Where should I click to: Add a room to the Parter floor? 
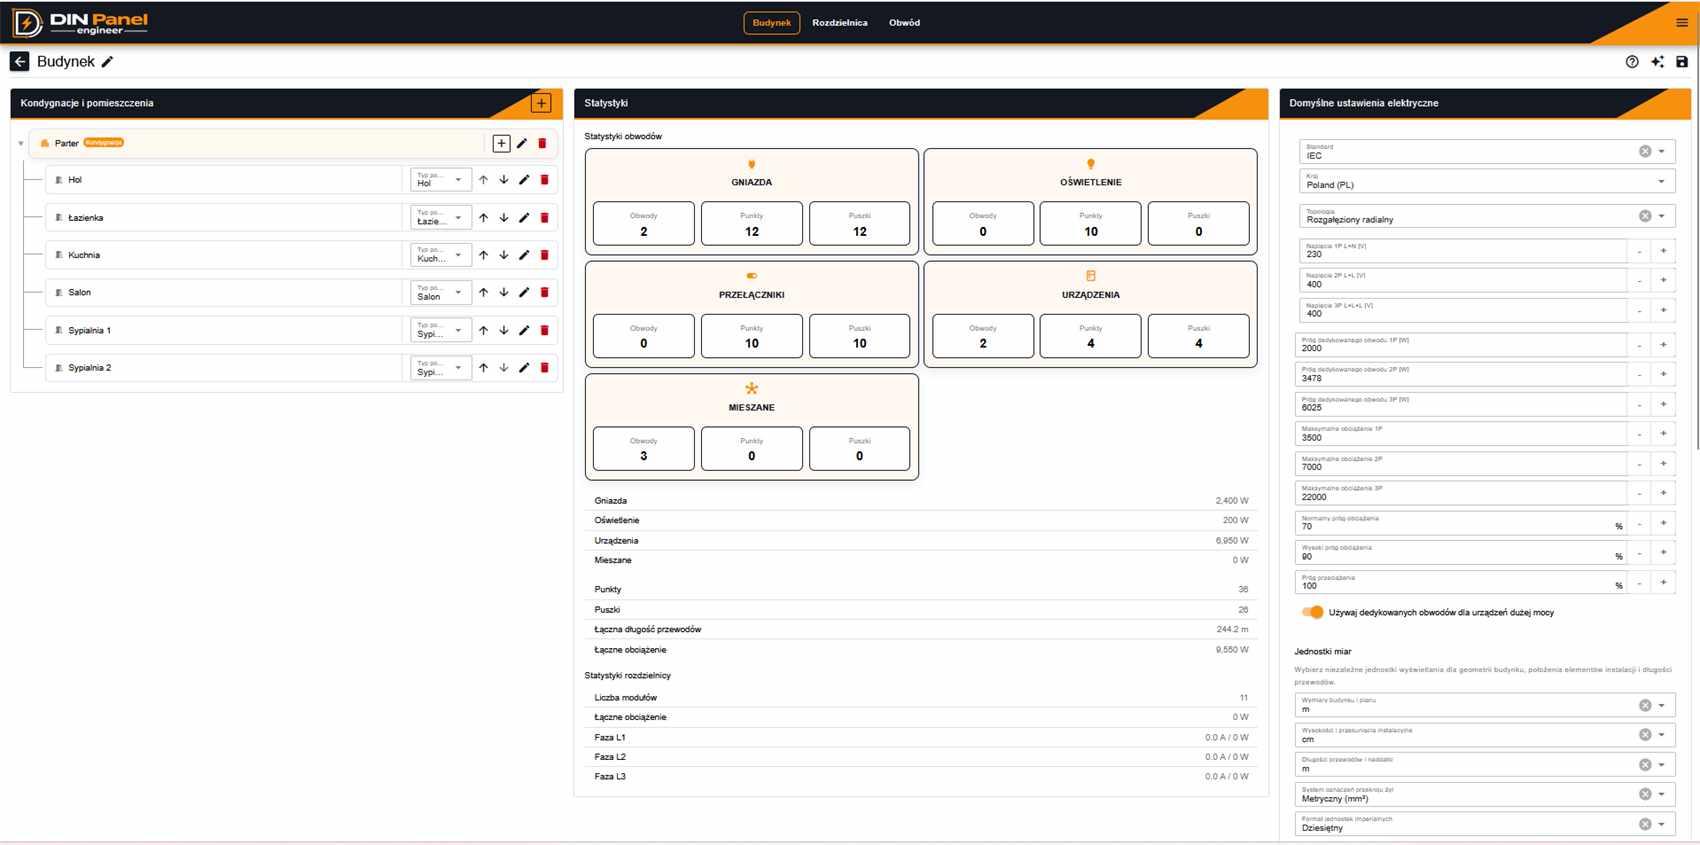coord(501,143)
